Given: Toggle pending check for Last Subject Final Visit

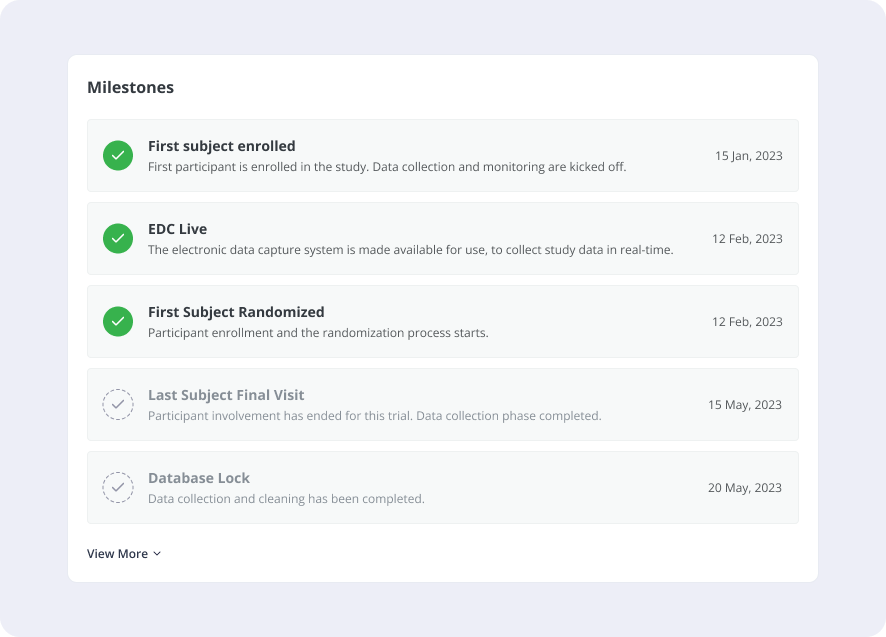Looking at the screenshot, I should click(x=118, y=405).
